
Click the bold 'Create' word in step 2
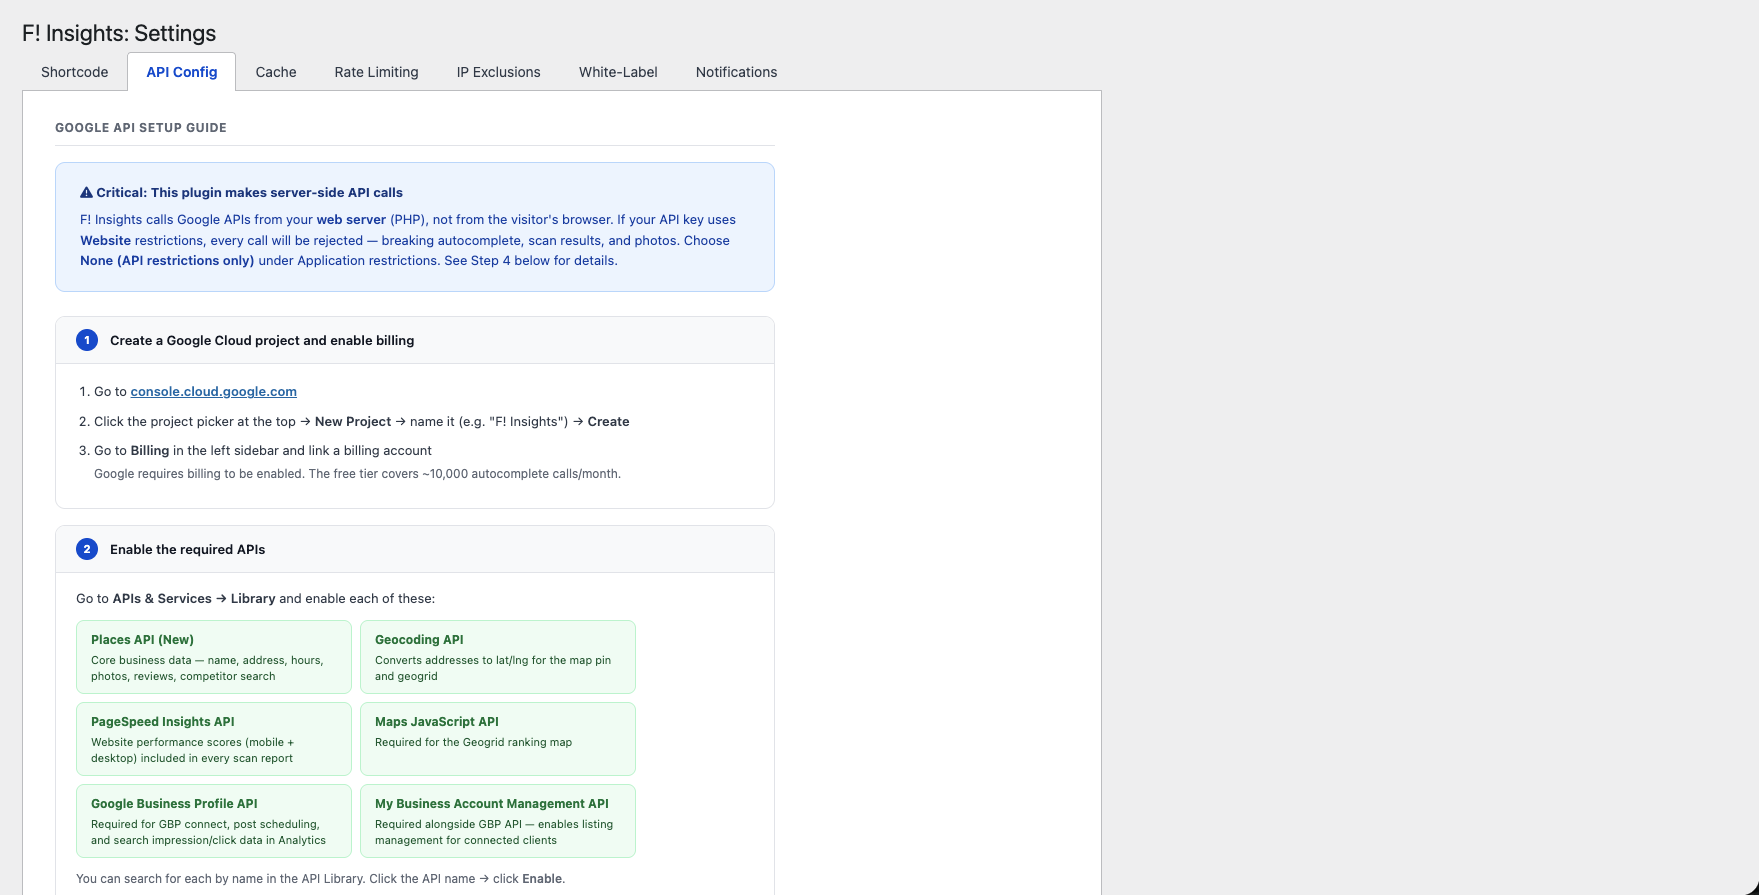click(609, 421)
